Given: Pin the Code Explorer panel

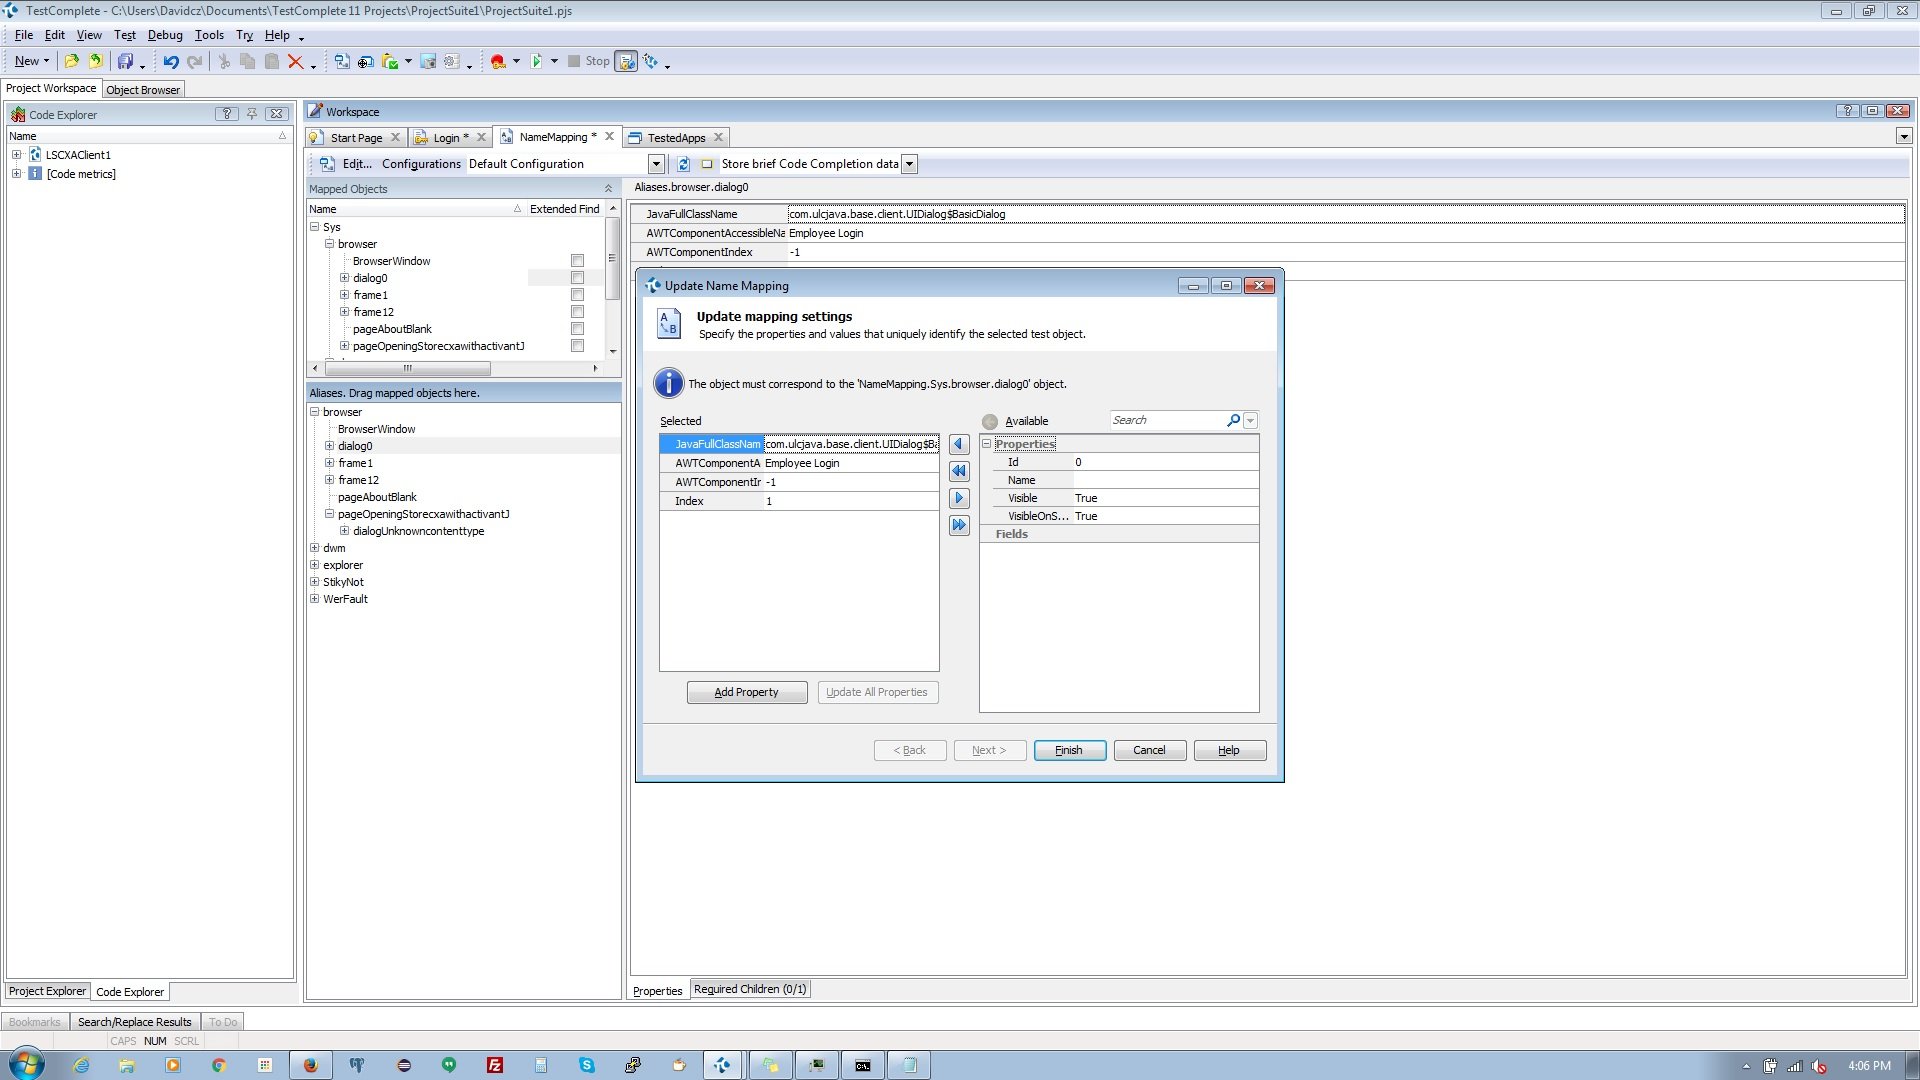Looking at the screenshot, I should point(252,114).
